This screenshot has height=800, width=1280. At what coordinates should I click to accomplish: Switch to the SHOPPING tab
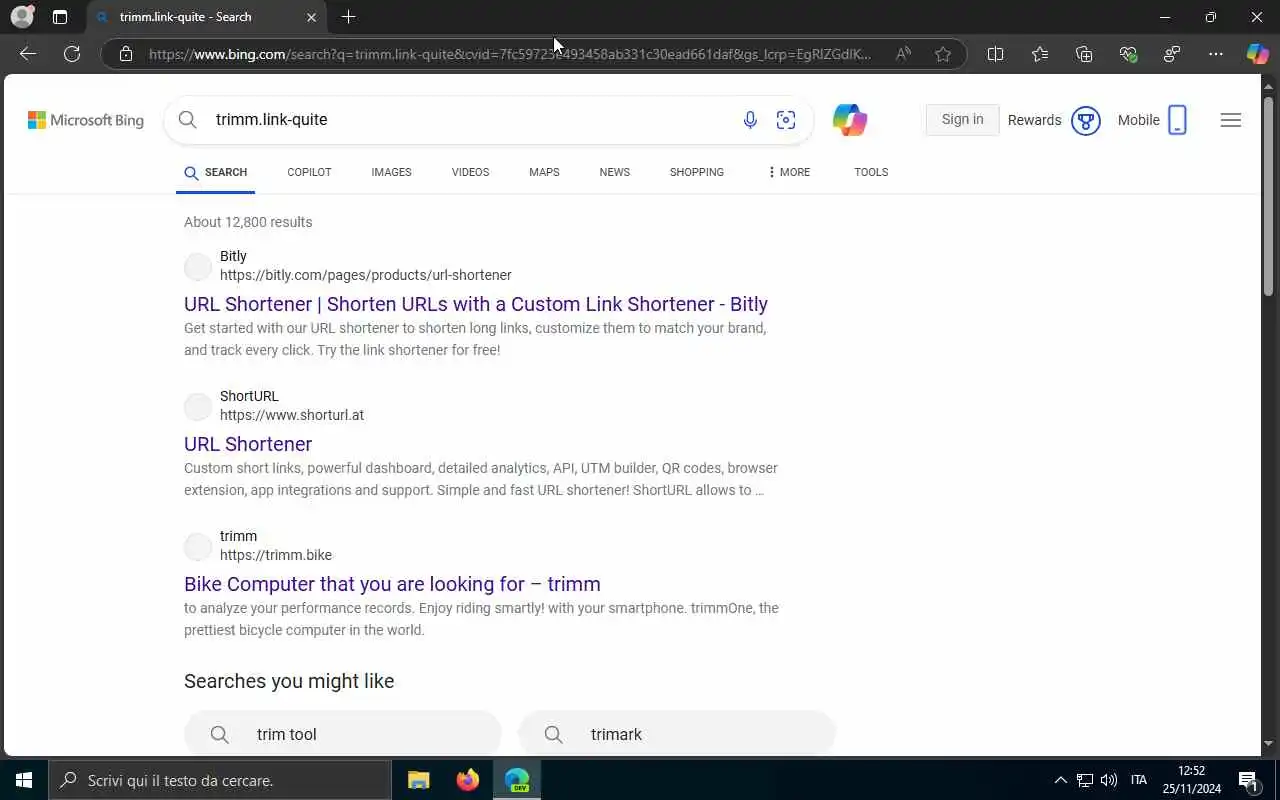[697, 172]
